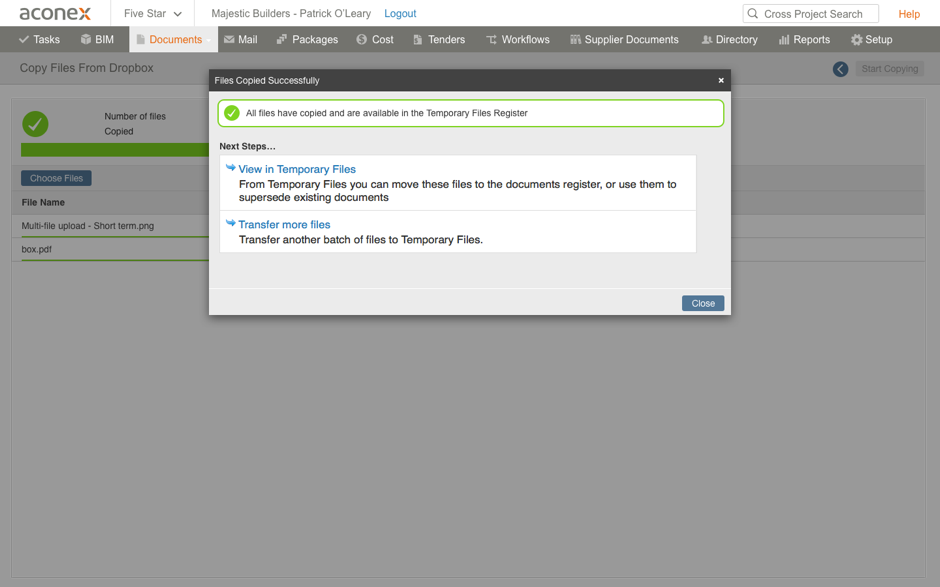Open the Tasks menu
Screen dimensions: 940x587
[40, 40]
